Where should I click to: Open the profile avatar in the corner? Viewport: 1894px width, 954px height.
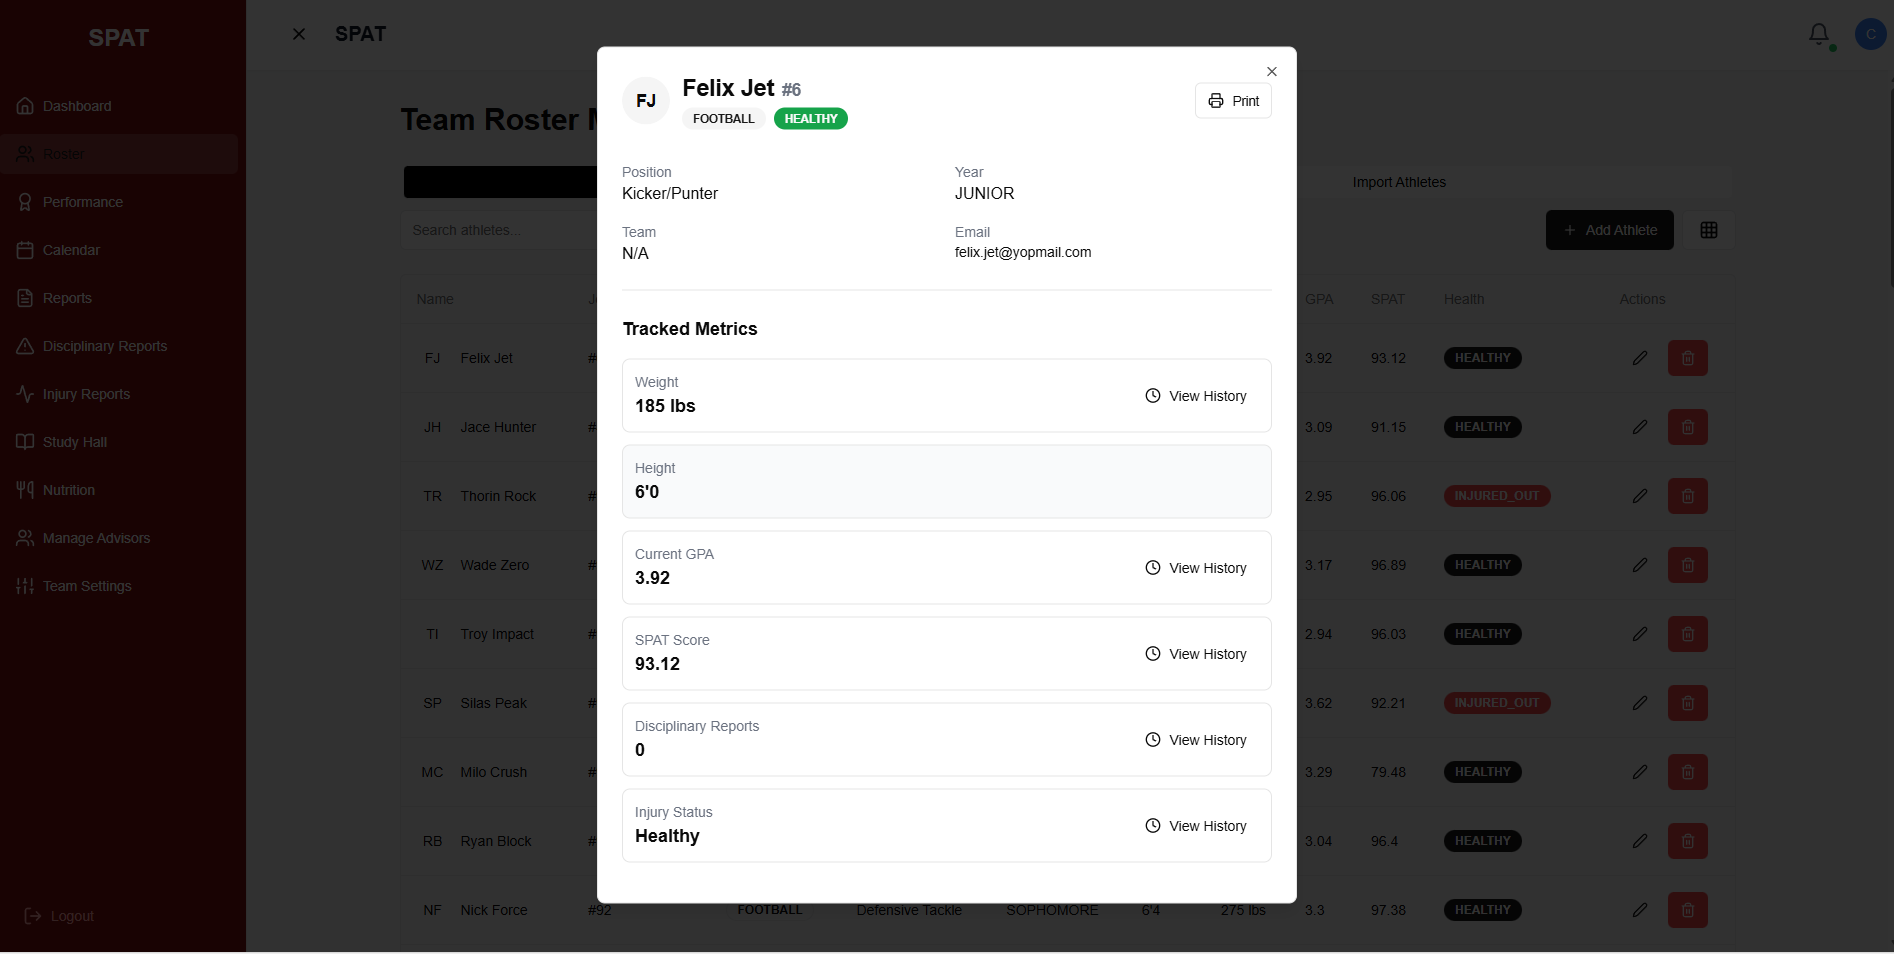(x=1871, y=33)
